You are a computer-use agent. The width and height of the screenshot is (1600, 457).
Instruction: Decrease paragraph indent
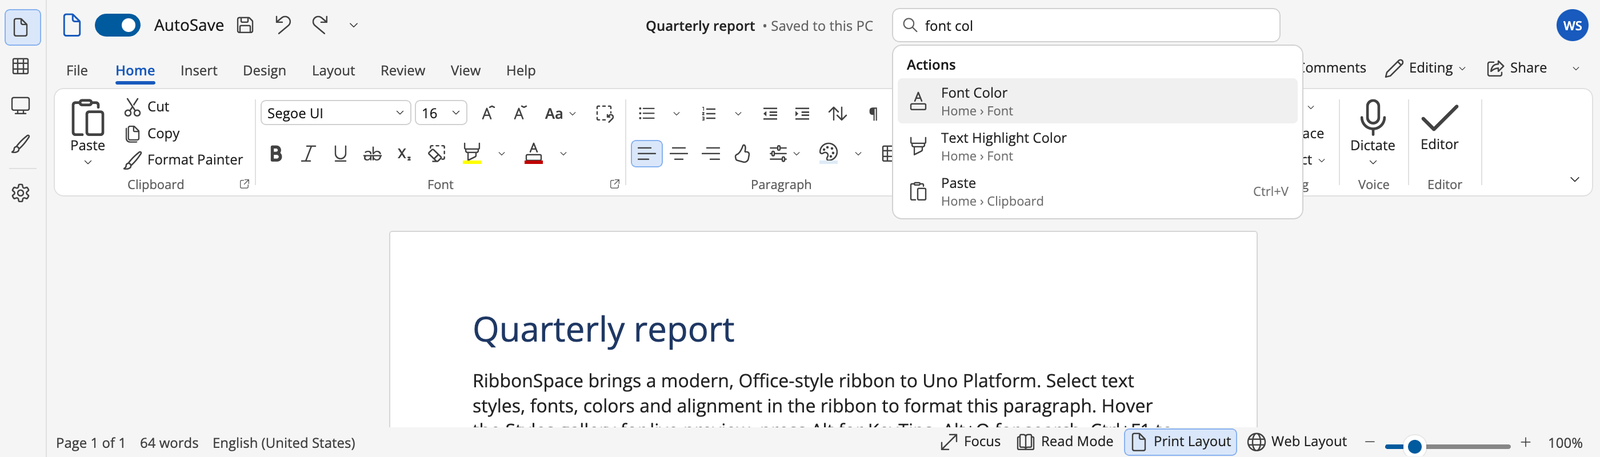[x=770, y=113]
